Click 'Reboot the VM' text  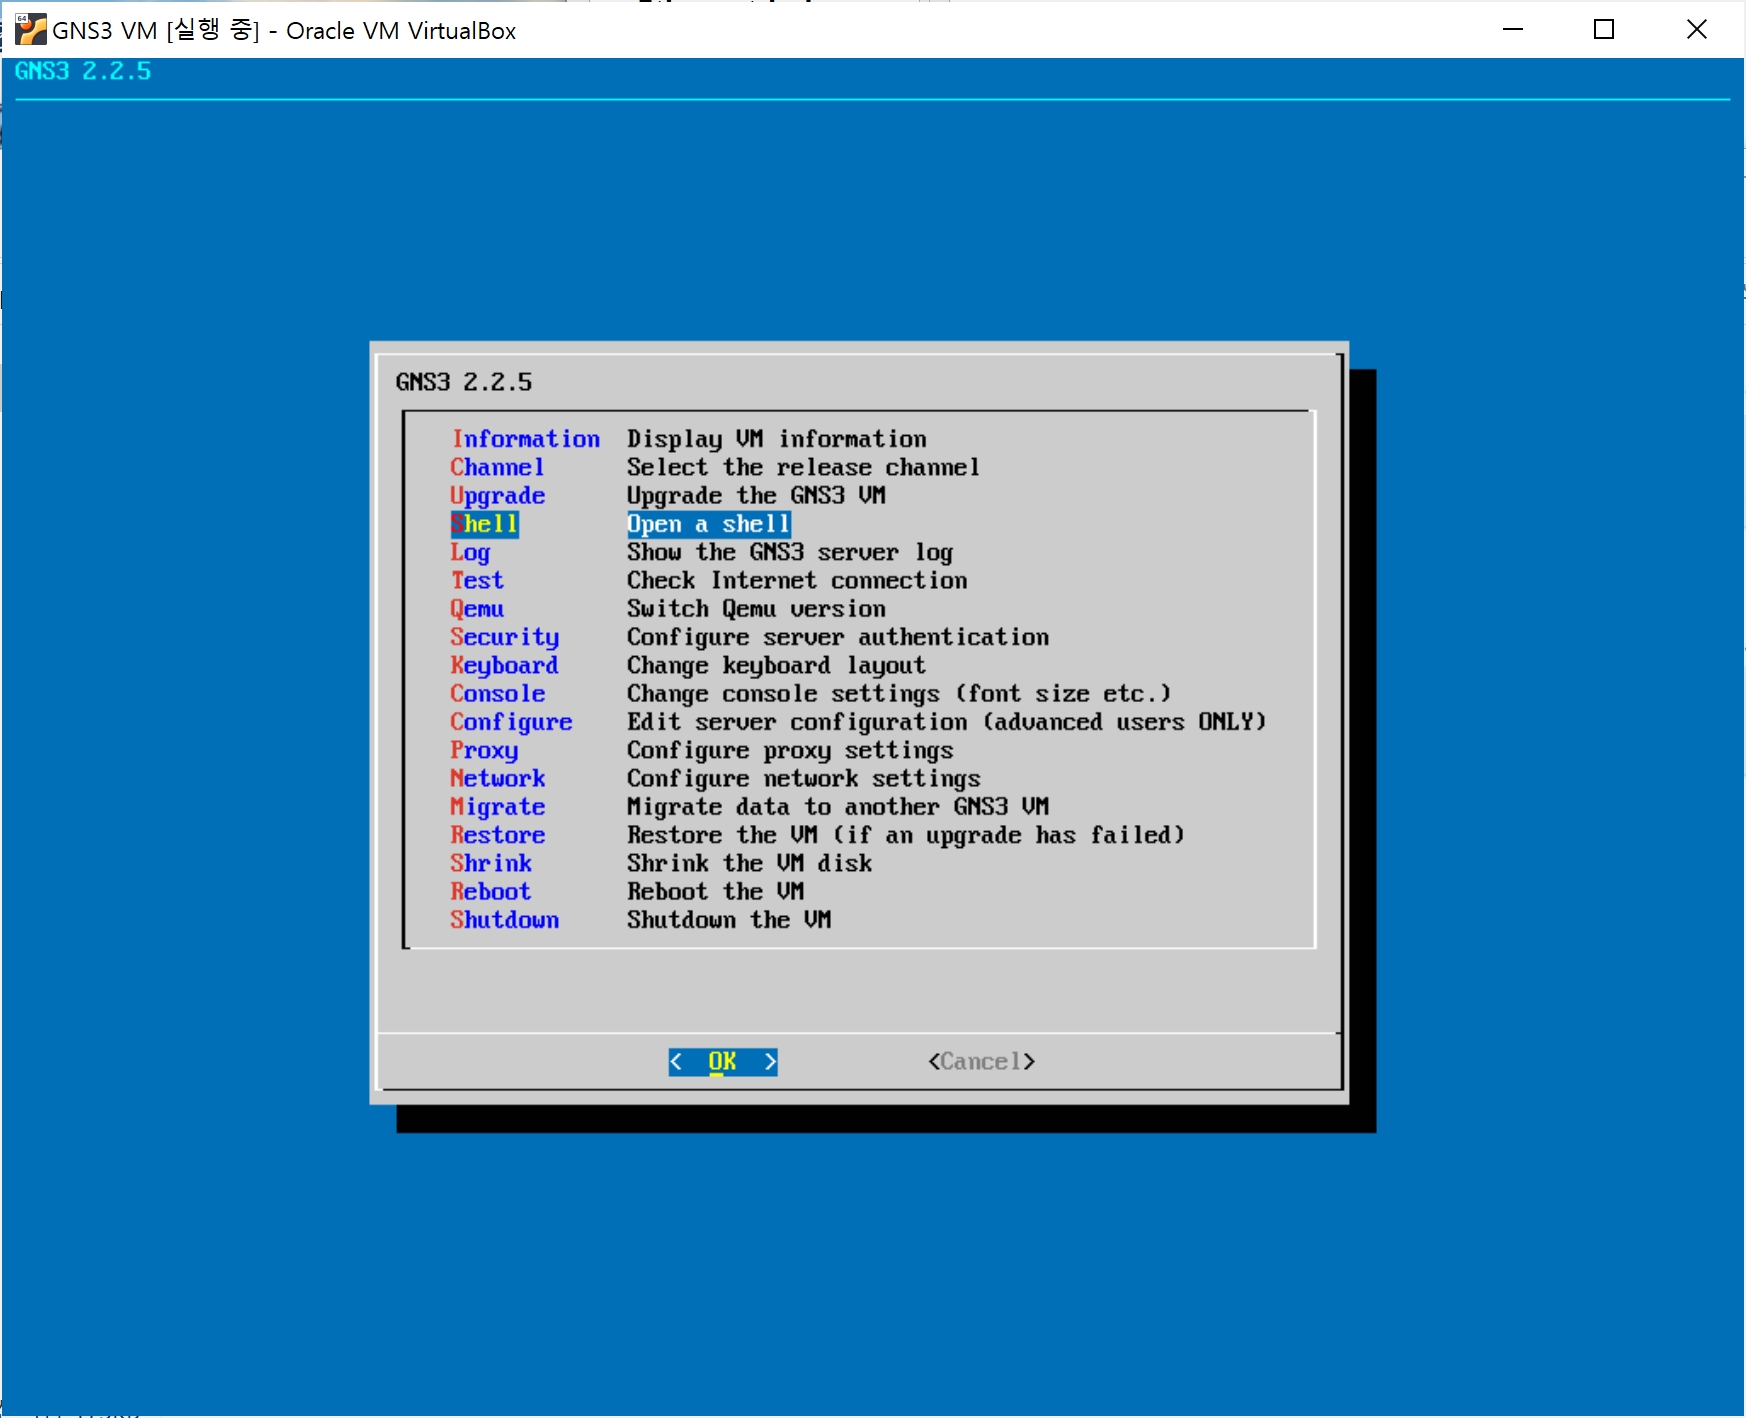click(716, 891)
